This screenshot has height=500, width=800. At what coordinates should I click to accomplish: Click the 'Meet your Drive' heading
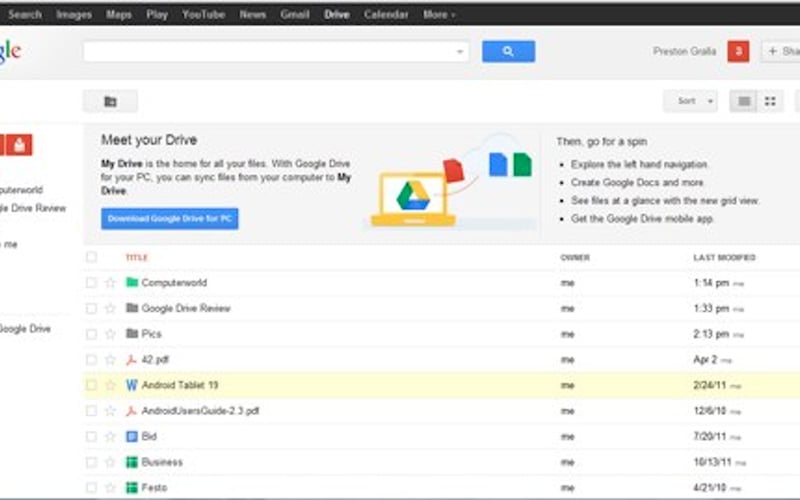pyautogui.click(x=149, y=140)
